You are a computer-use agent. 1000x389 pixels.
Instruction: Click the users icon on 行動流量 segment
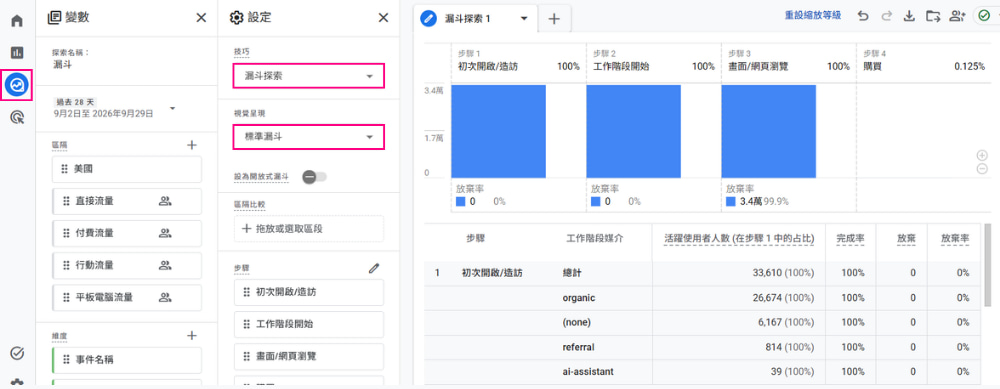point(165,265)
